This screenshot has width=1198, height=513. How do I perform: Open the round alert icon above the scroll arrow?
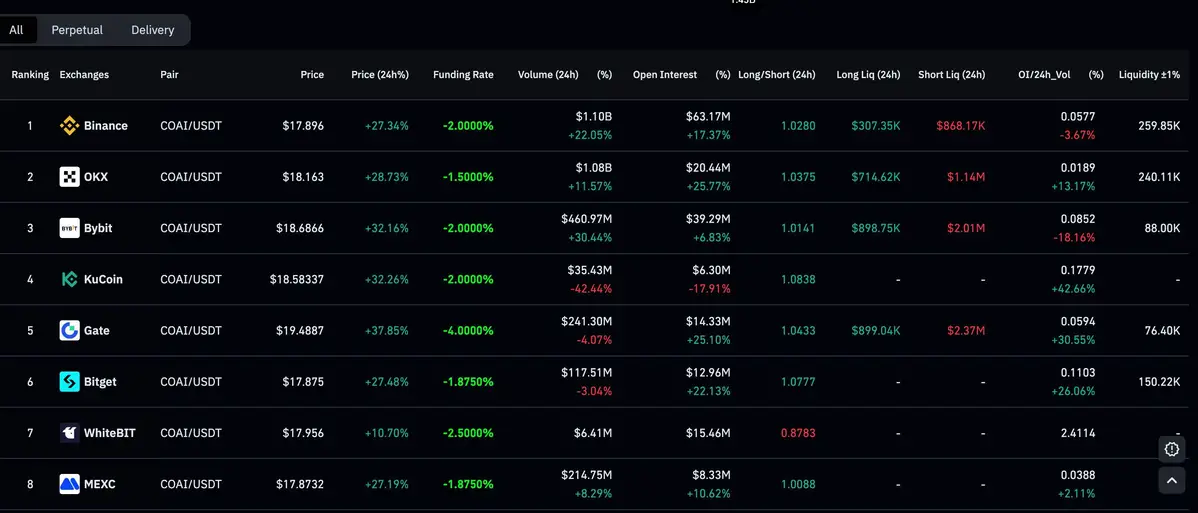(x=1172, y=448)
